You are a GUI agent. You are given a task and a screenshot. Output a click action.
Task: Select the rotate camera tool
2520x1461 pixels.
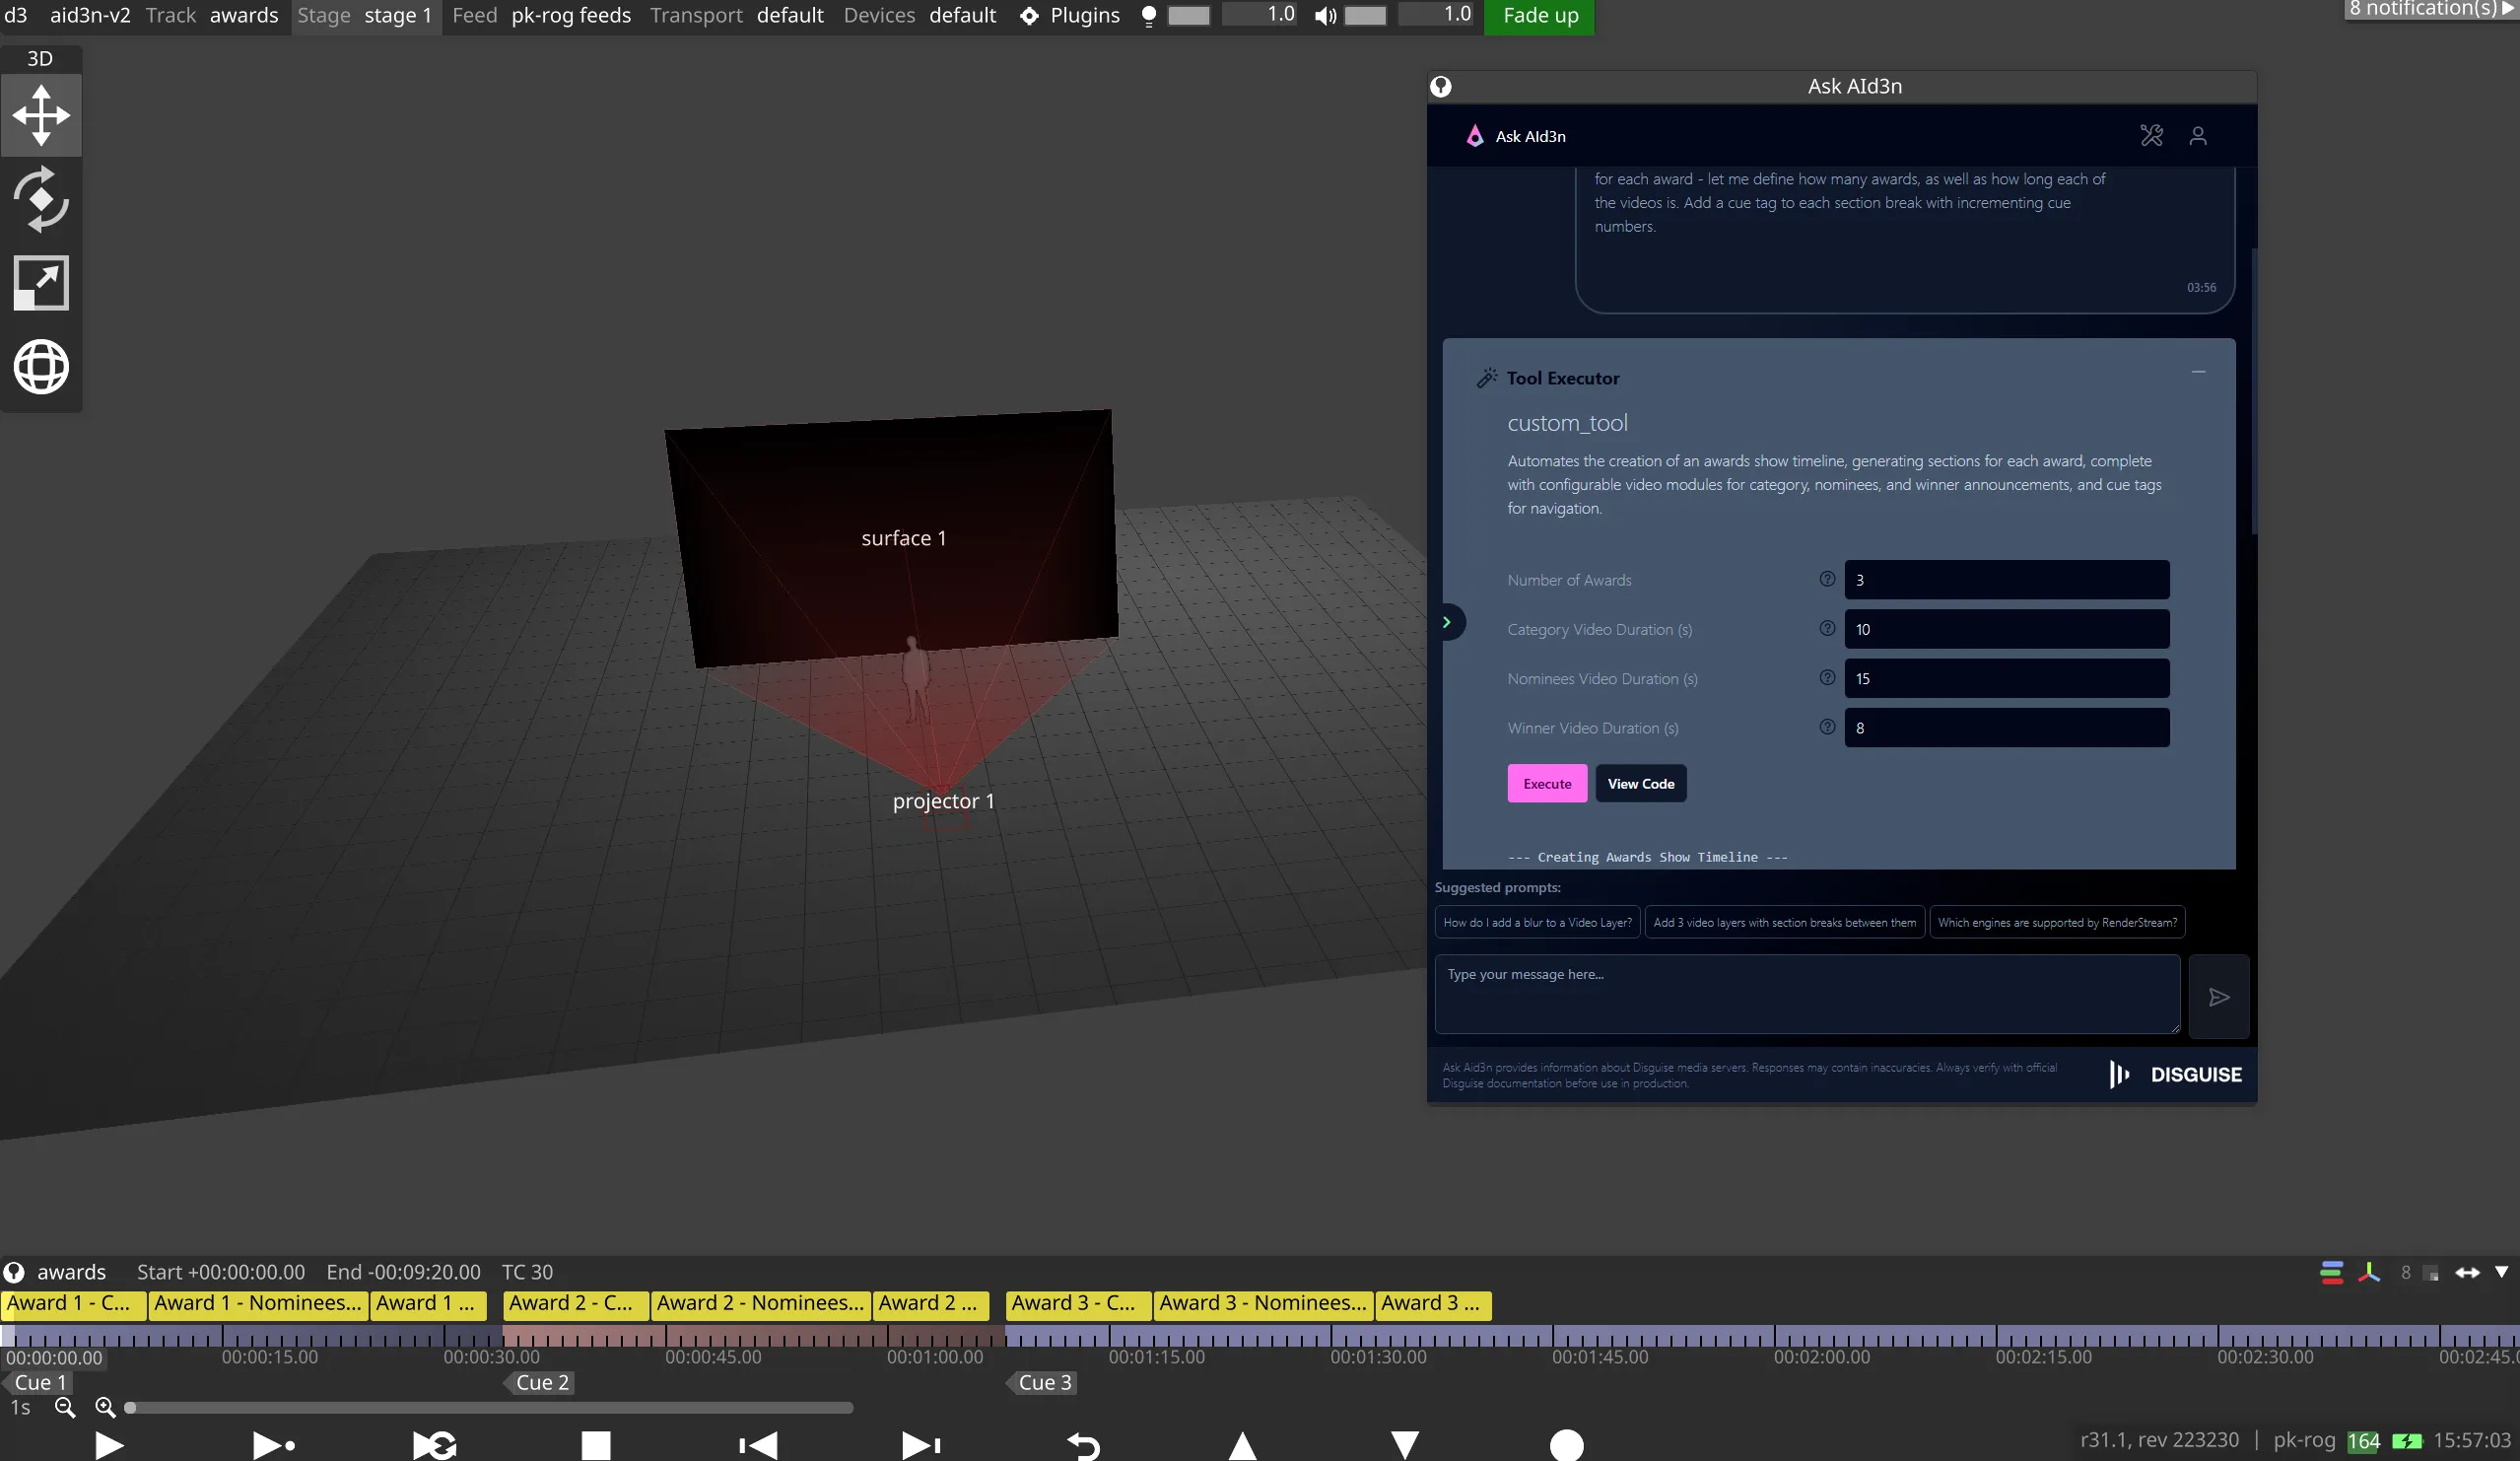41,199
